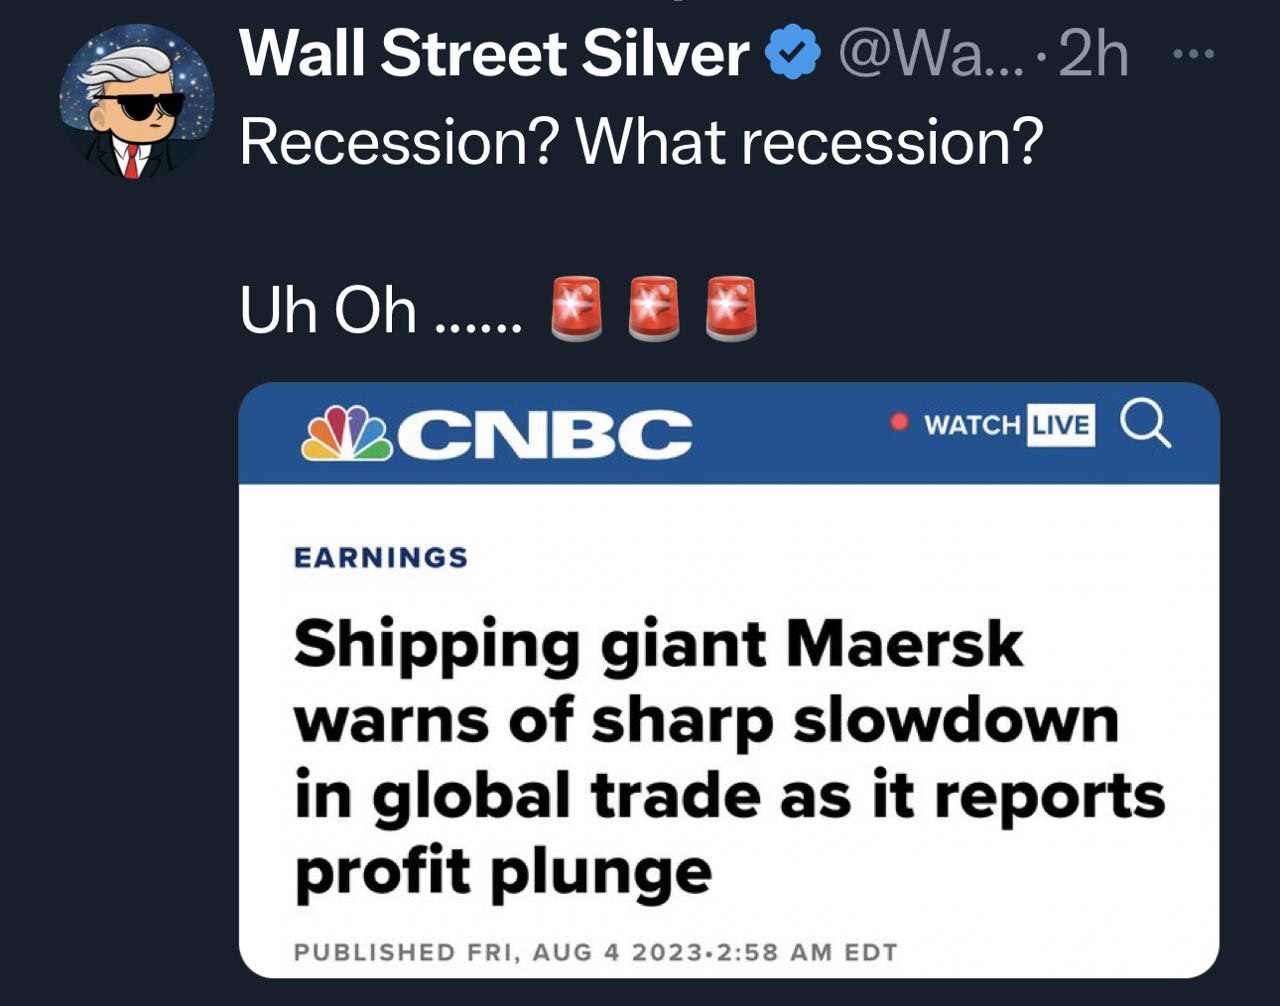Click the published date line
The width and height of the screenshot is (1280, 1006).
click(595, 951)
